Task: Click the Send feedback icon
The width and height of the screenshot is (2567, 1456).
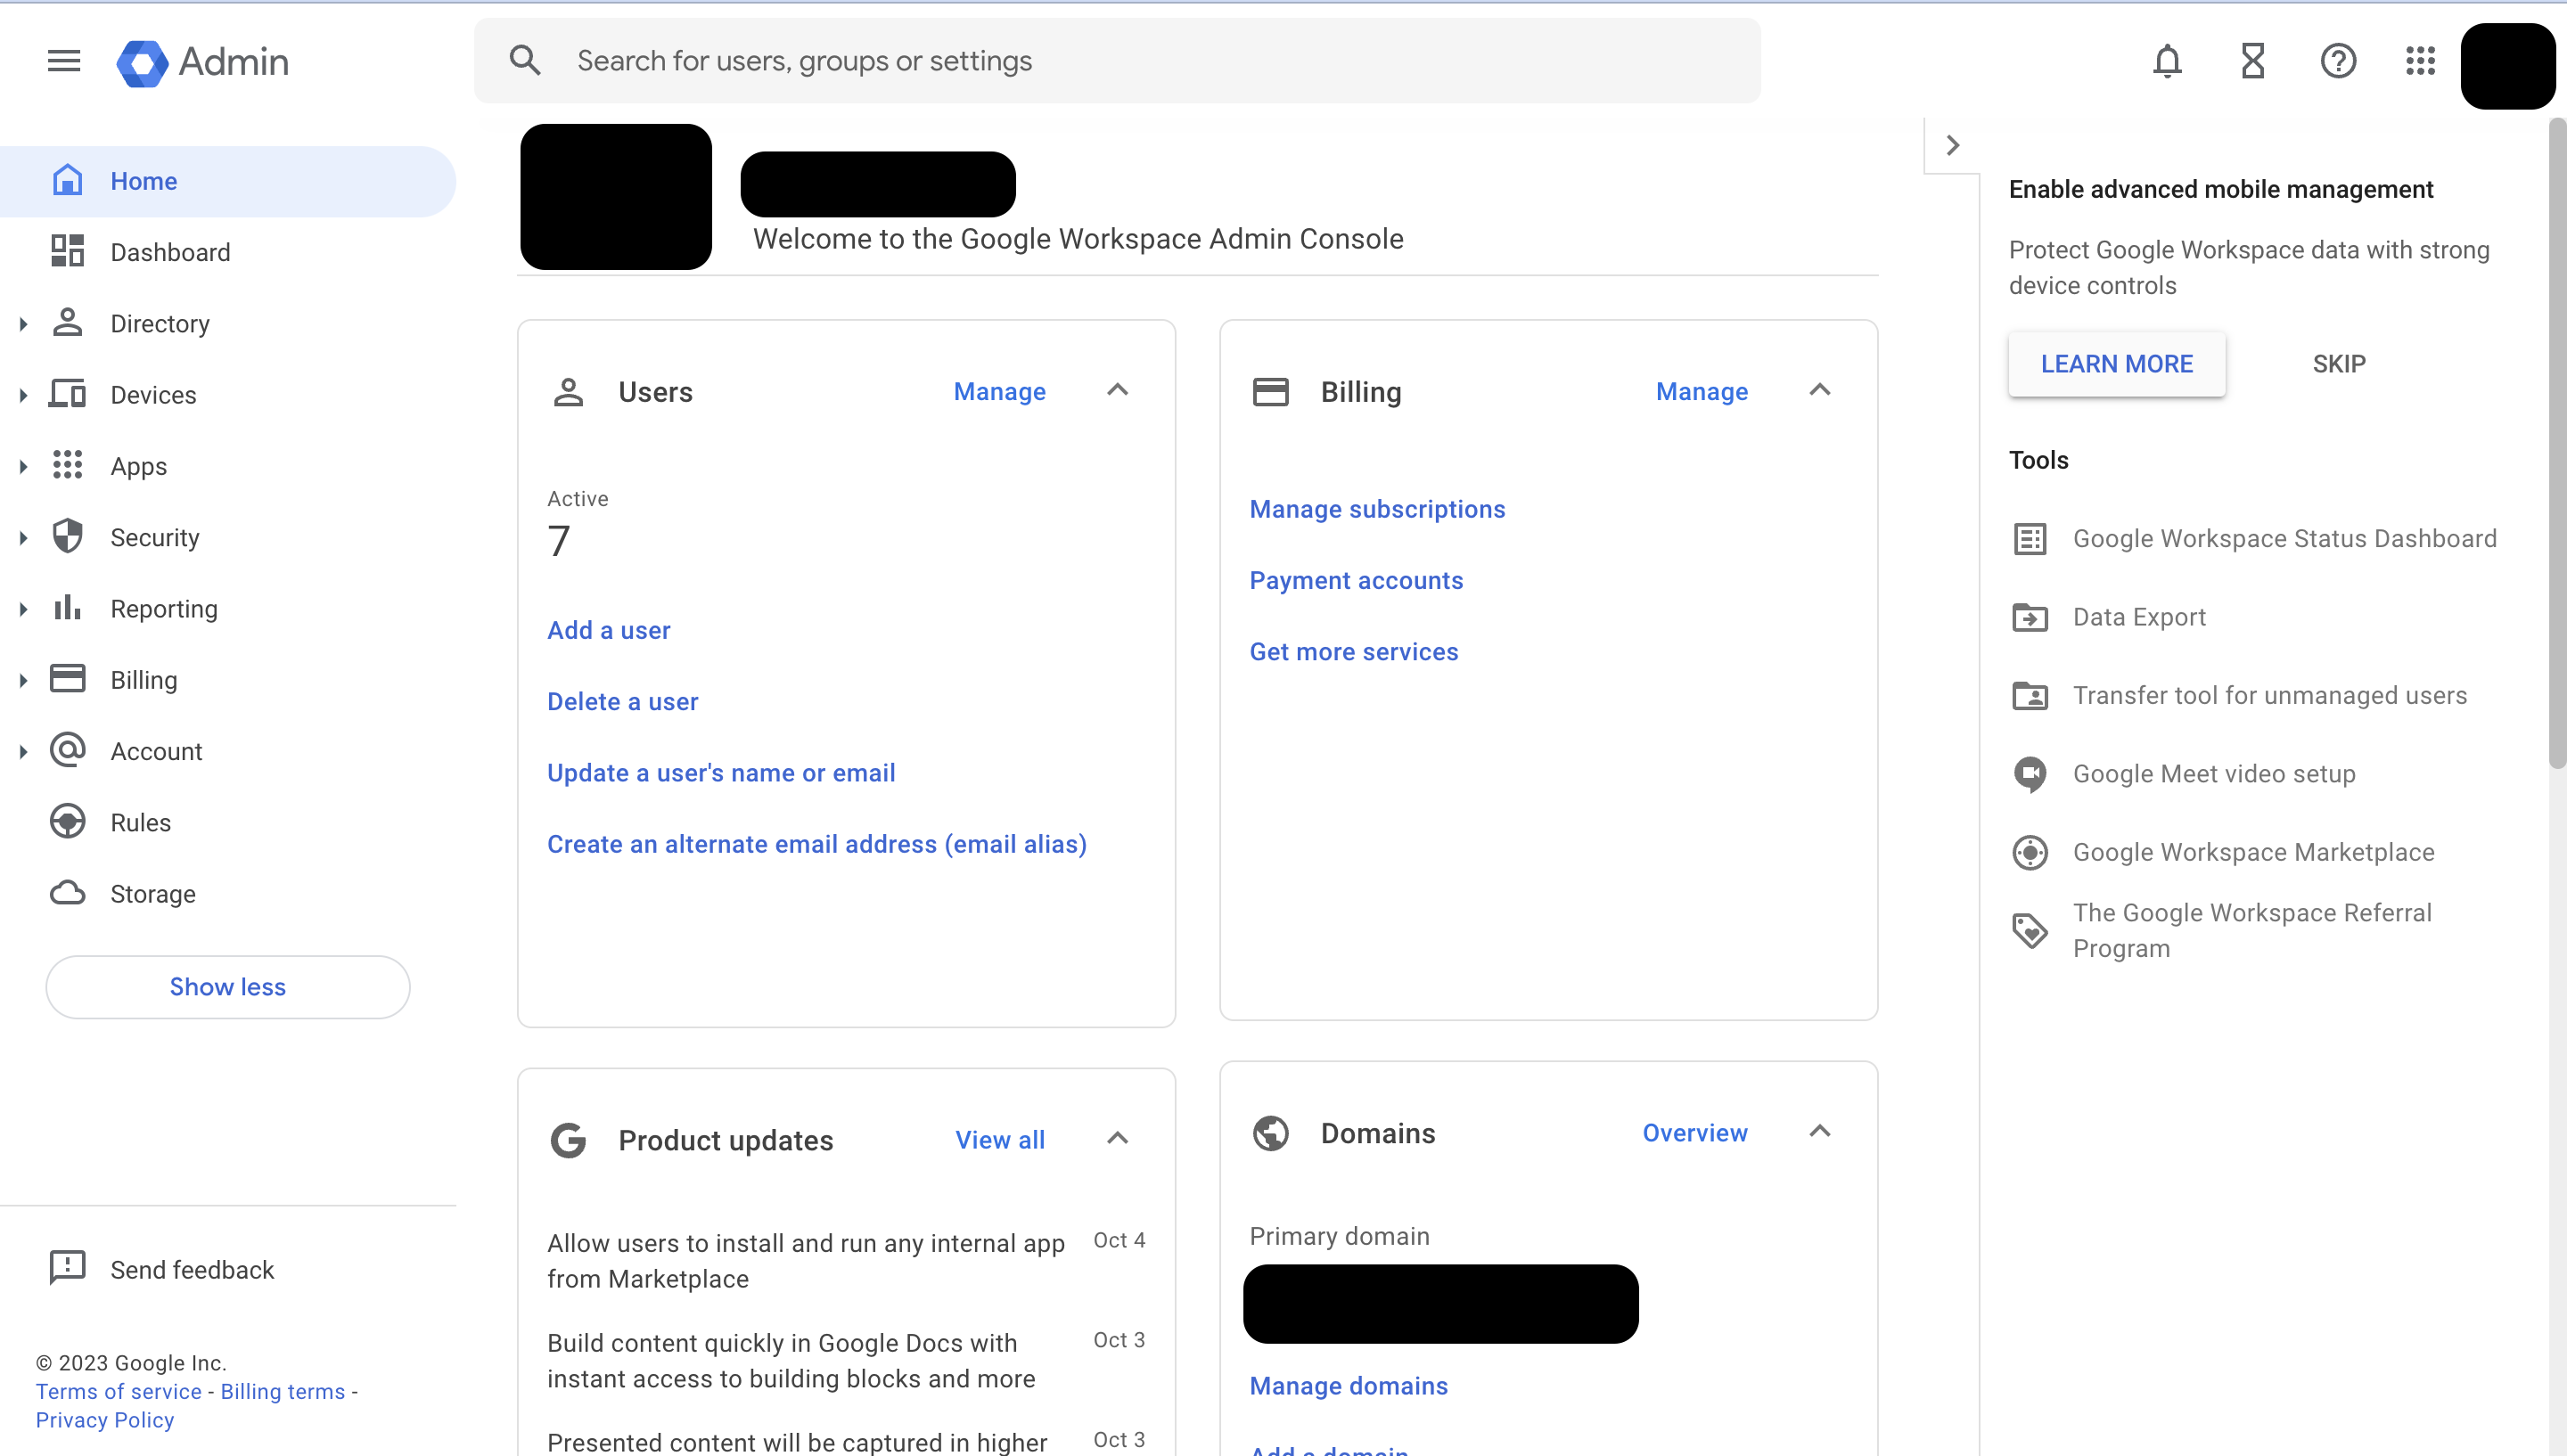Action: (x=68, y=1268)
